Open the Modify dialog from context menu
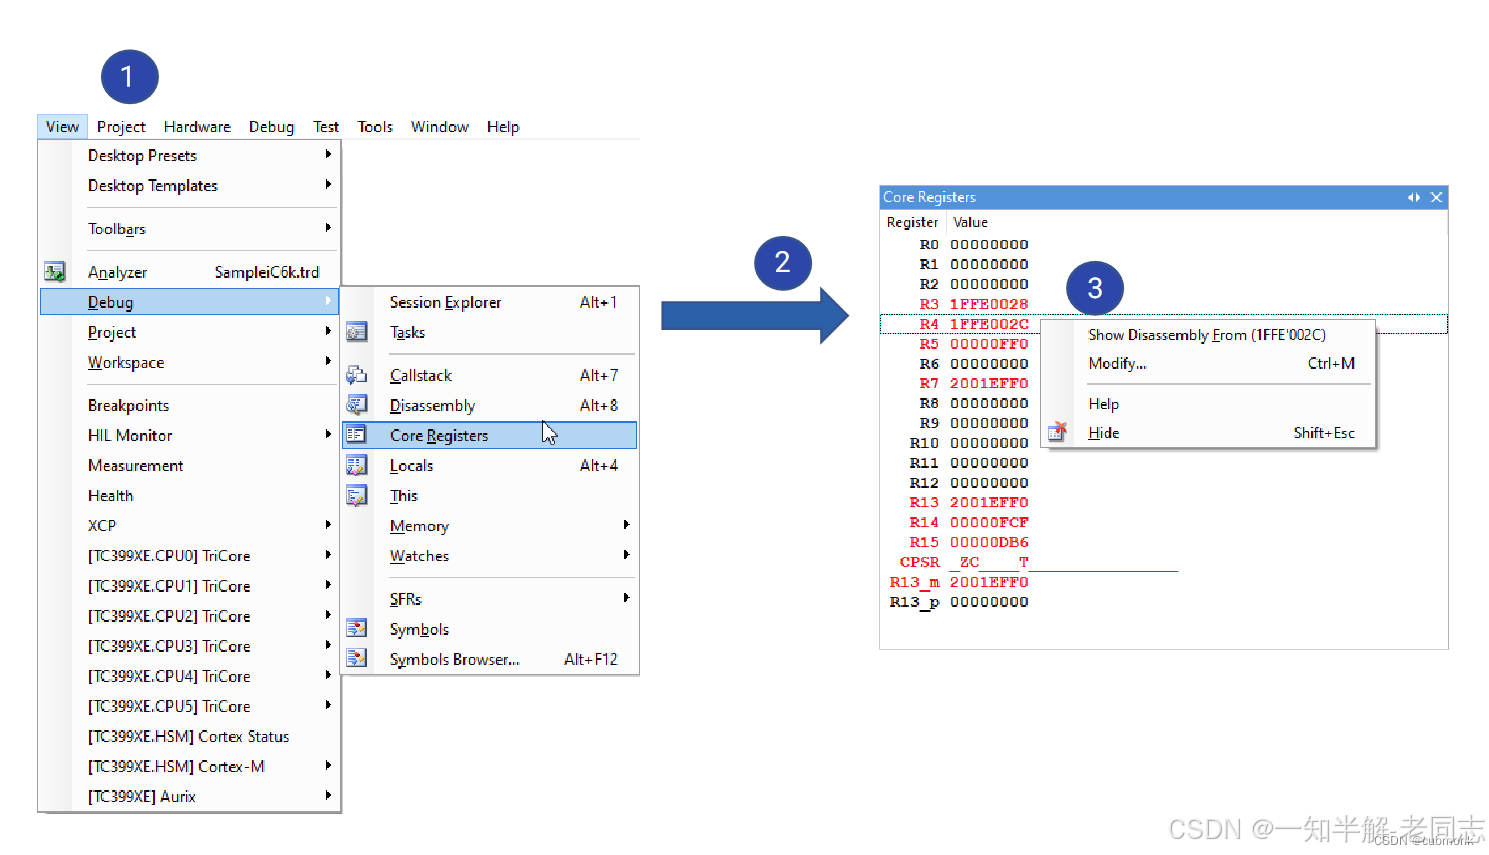This screenshot has height=855, width=1489. [1117, 363]
